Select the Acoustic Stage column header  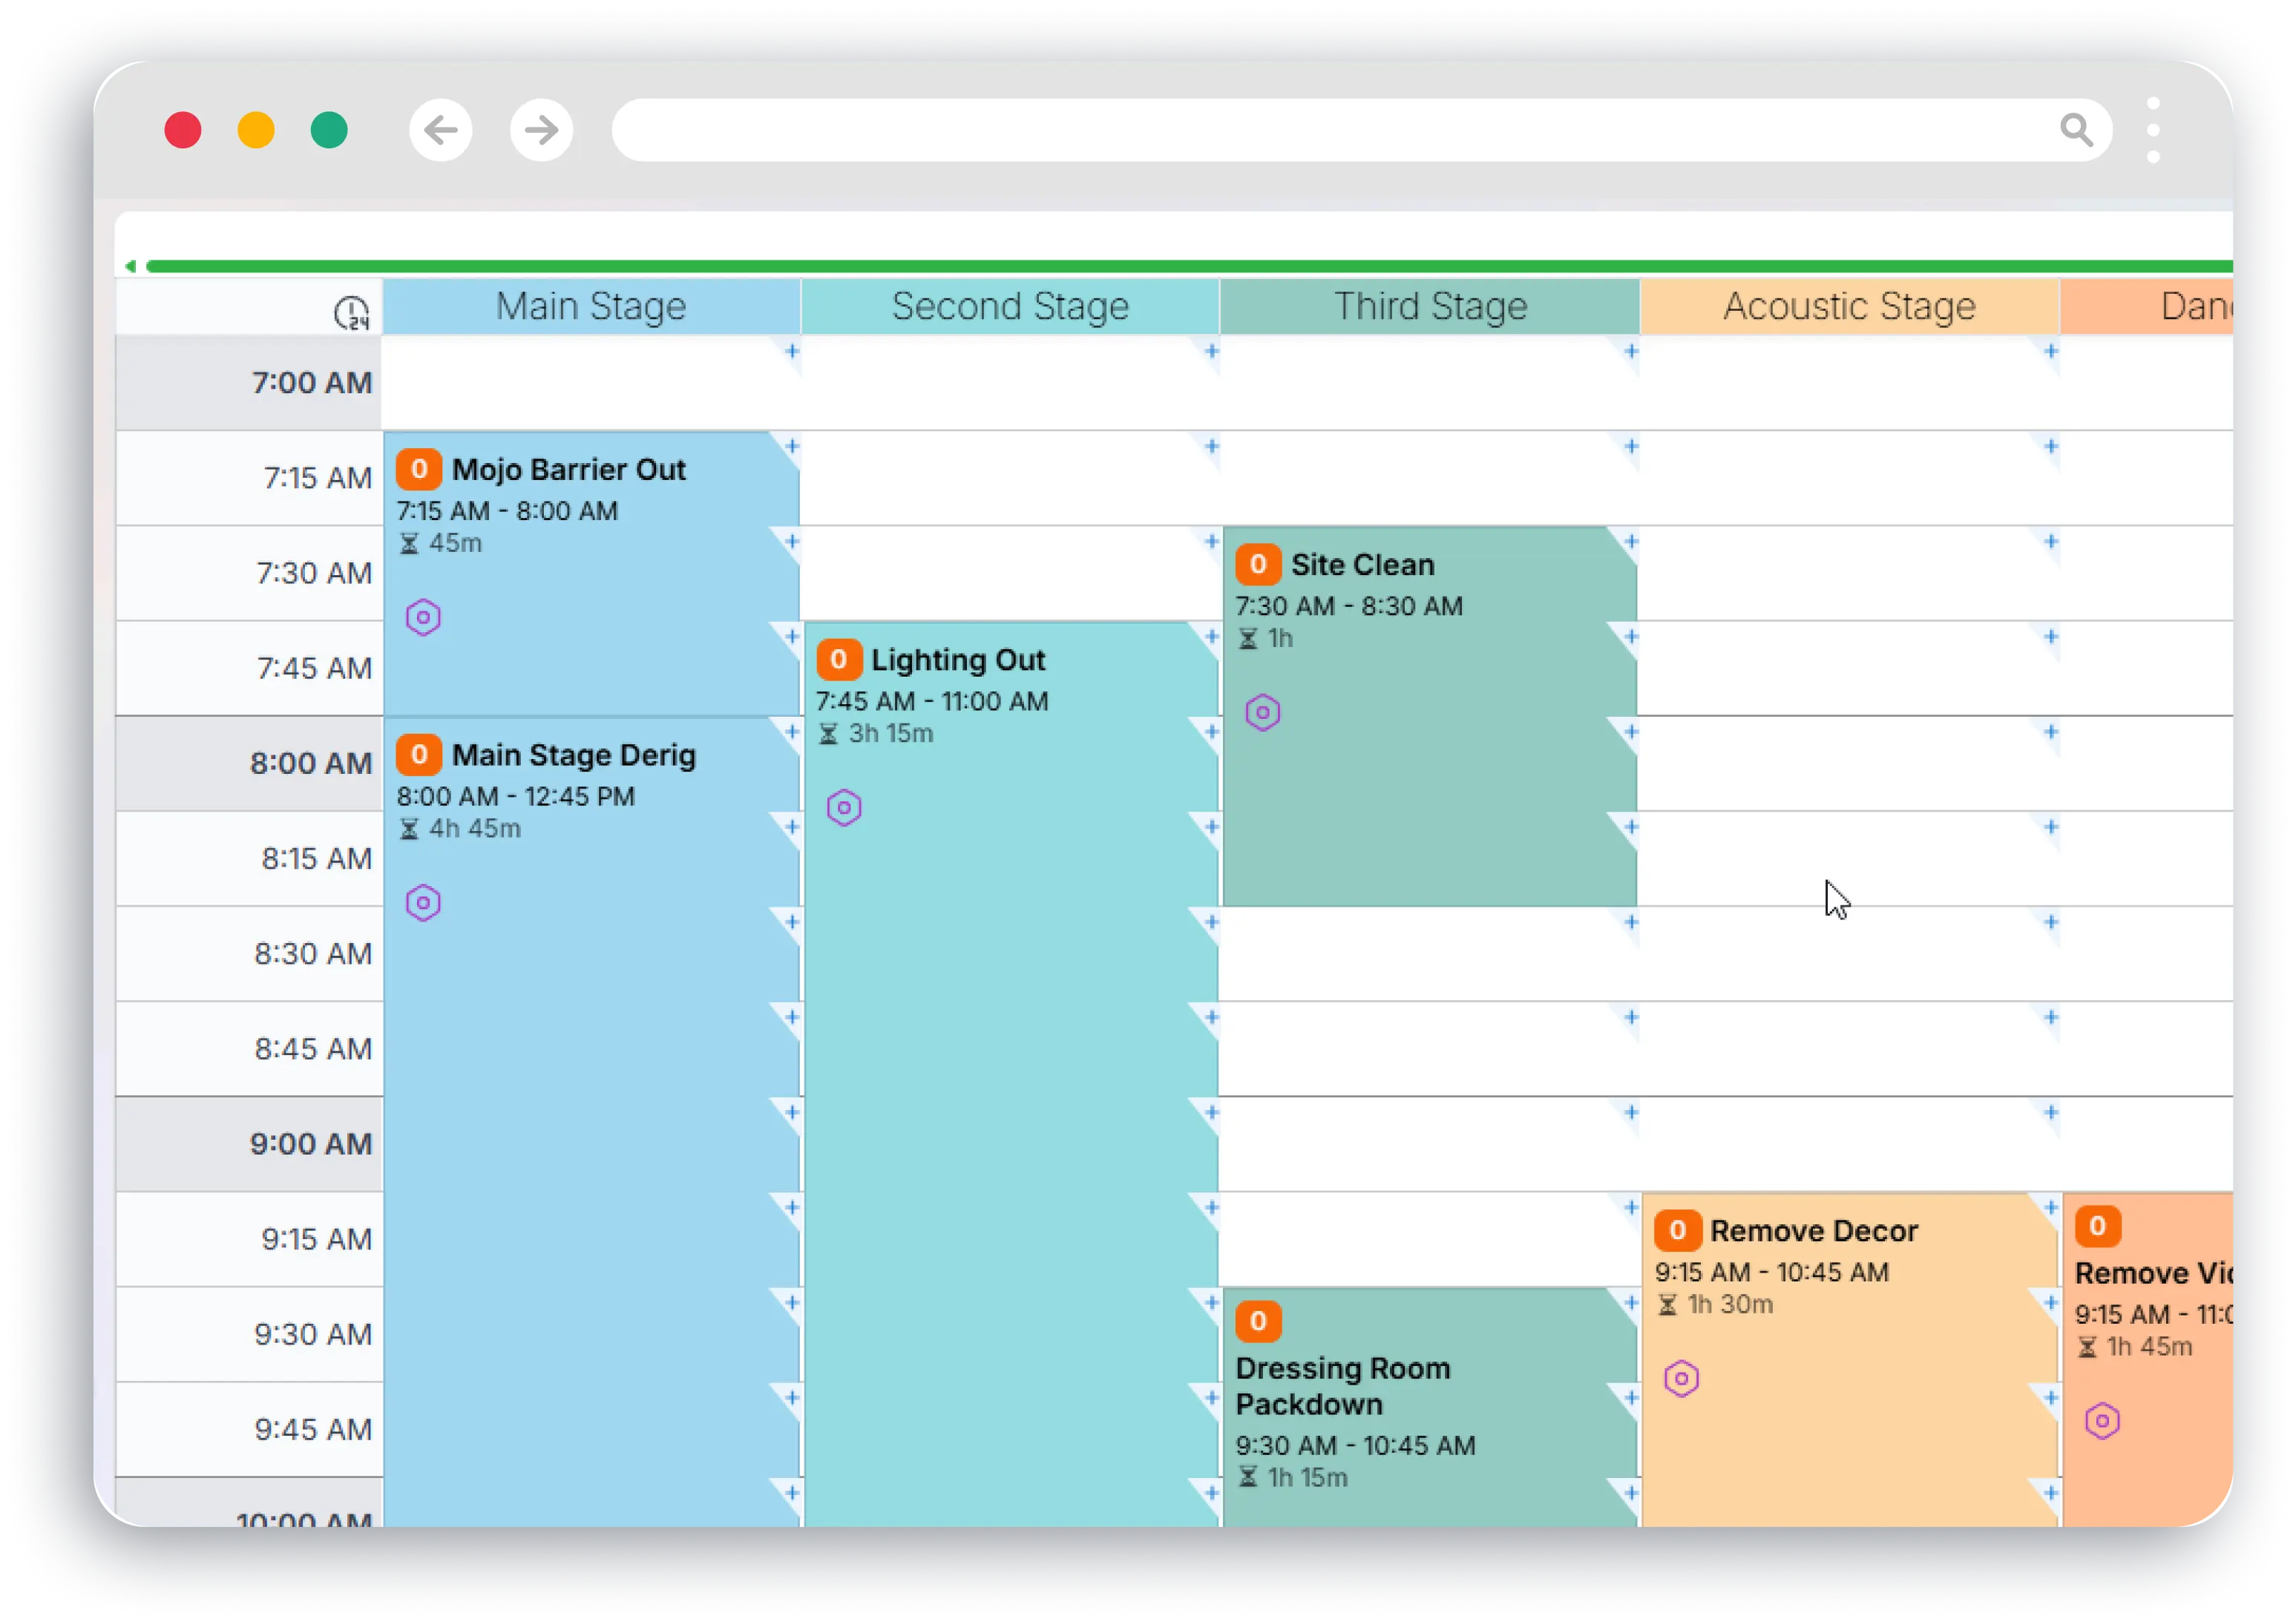pos(1847,306)
